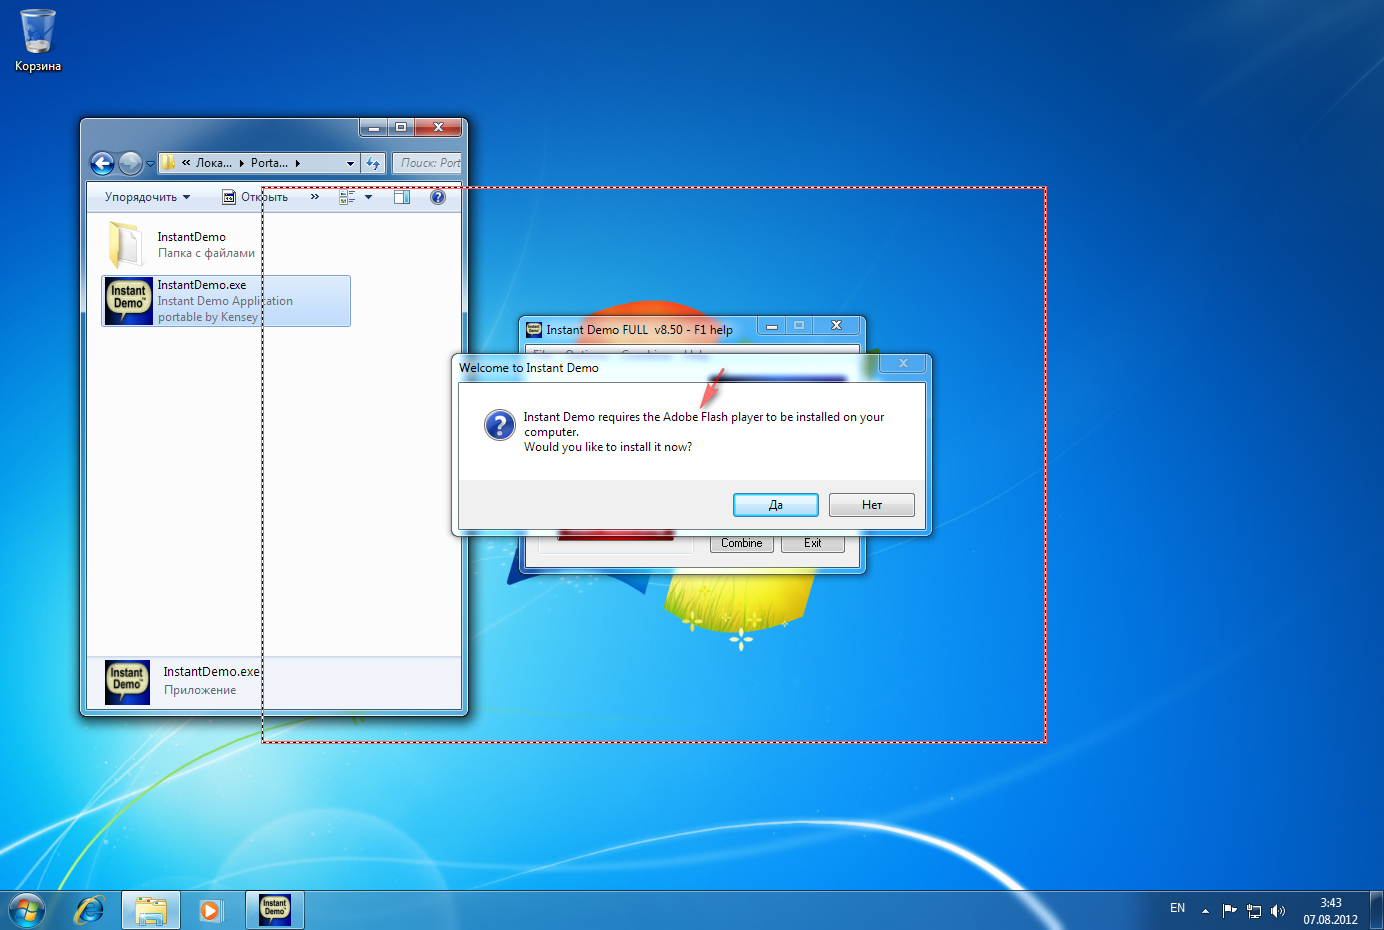Click Да to install Flash player
Image resolution: width=1384 pixels, height=930 pixels.
(776, 505)
